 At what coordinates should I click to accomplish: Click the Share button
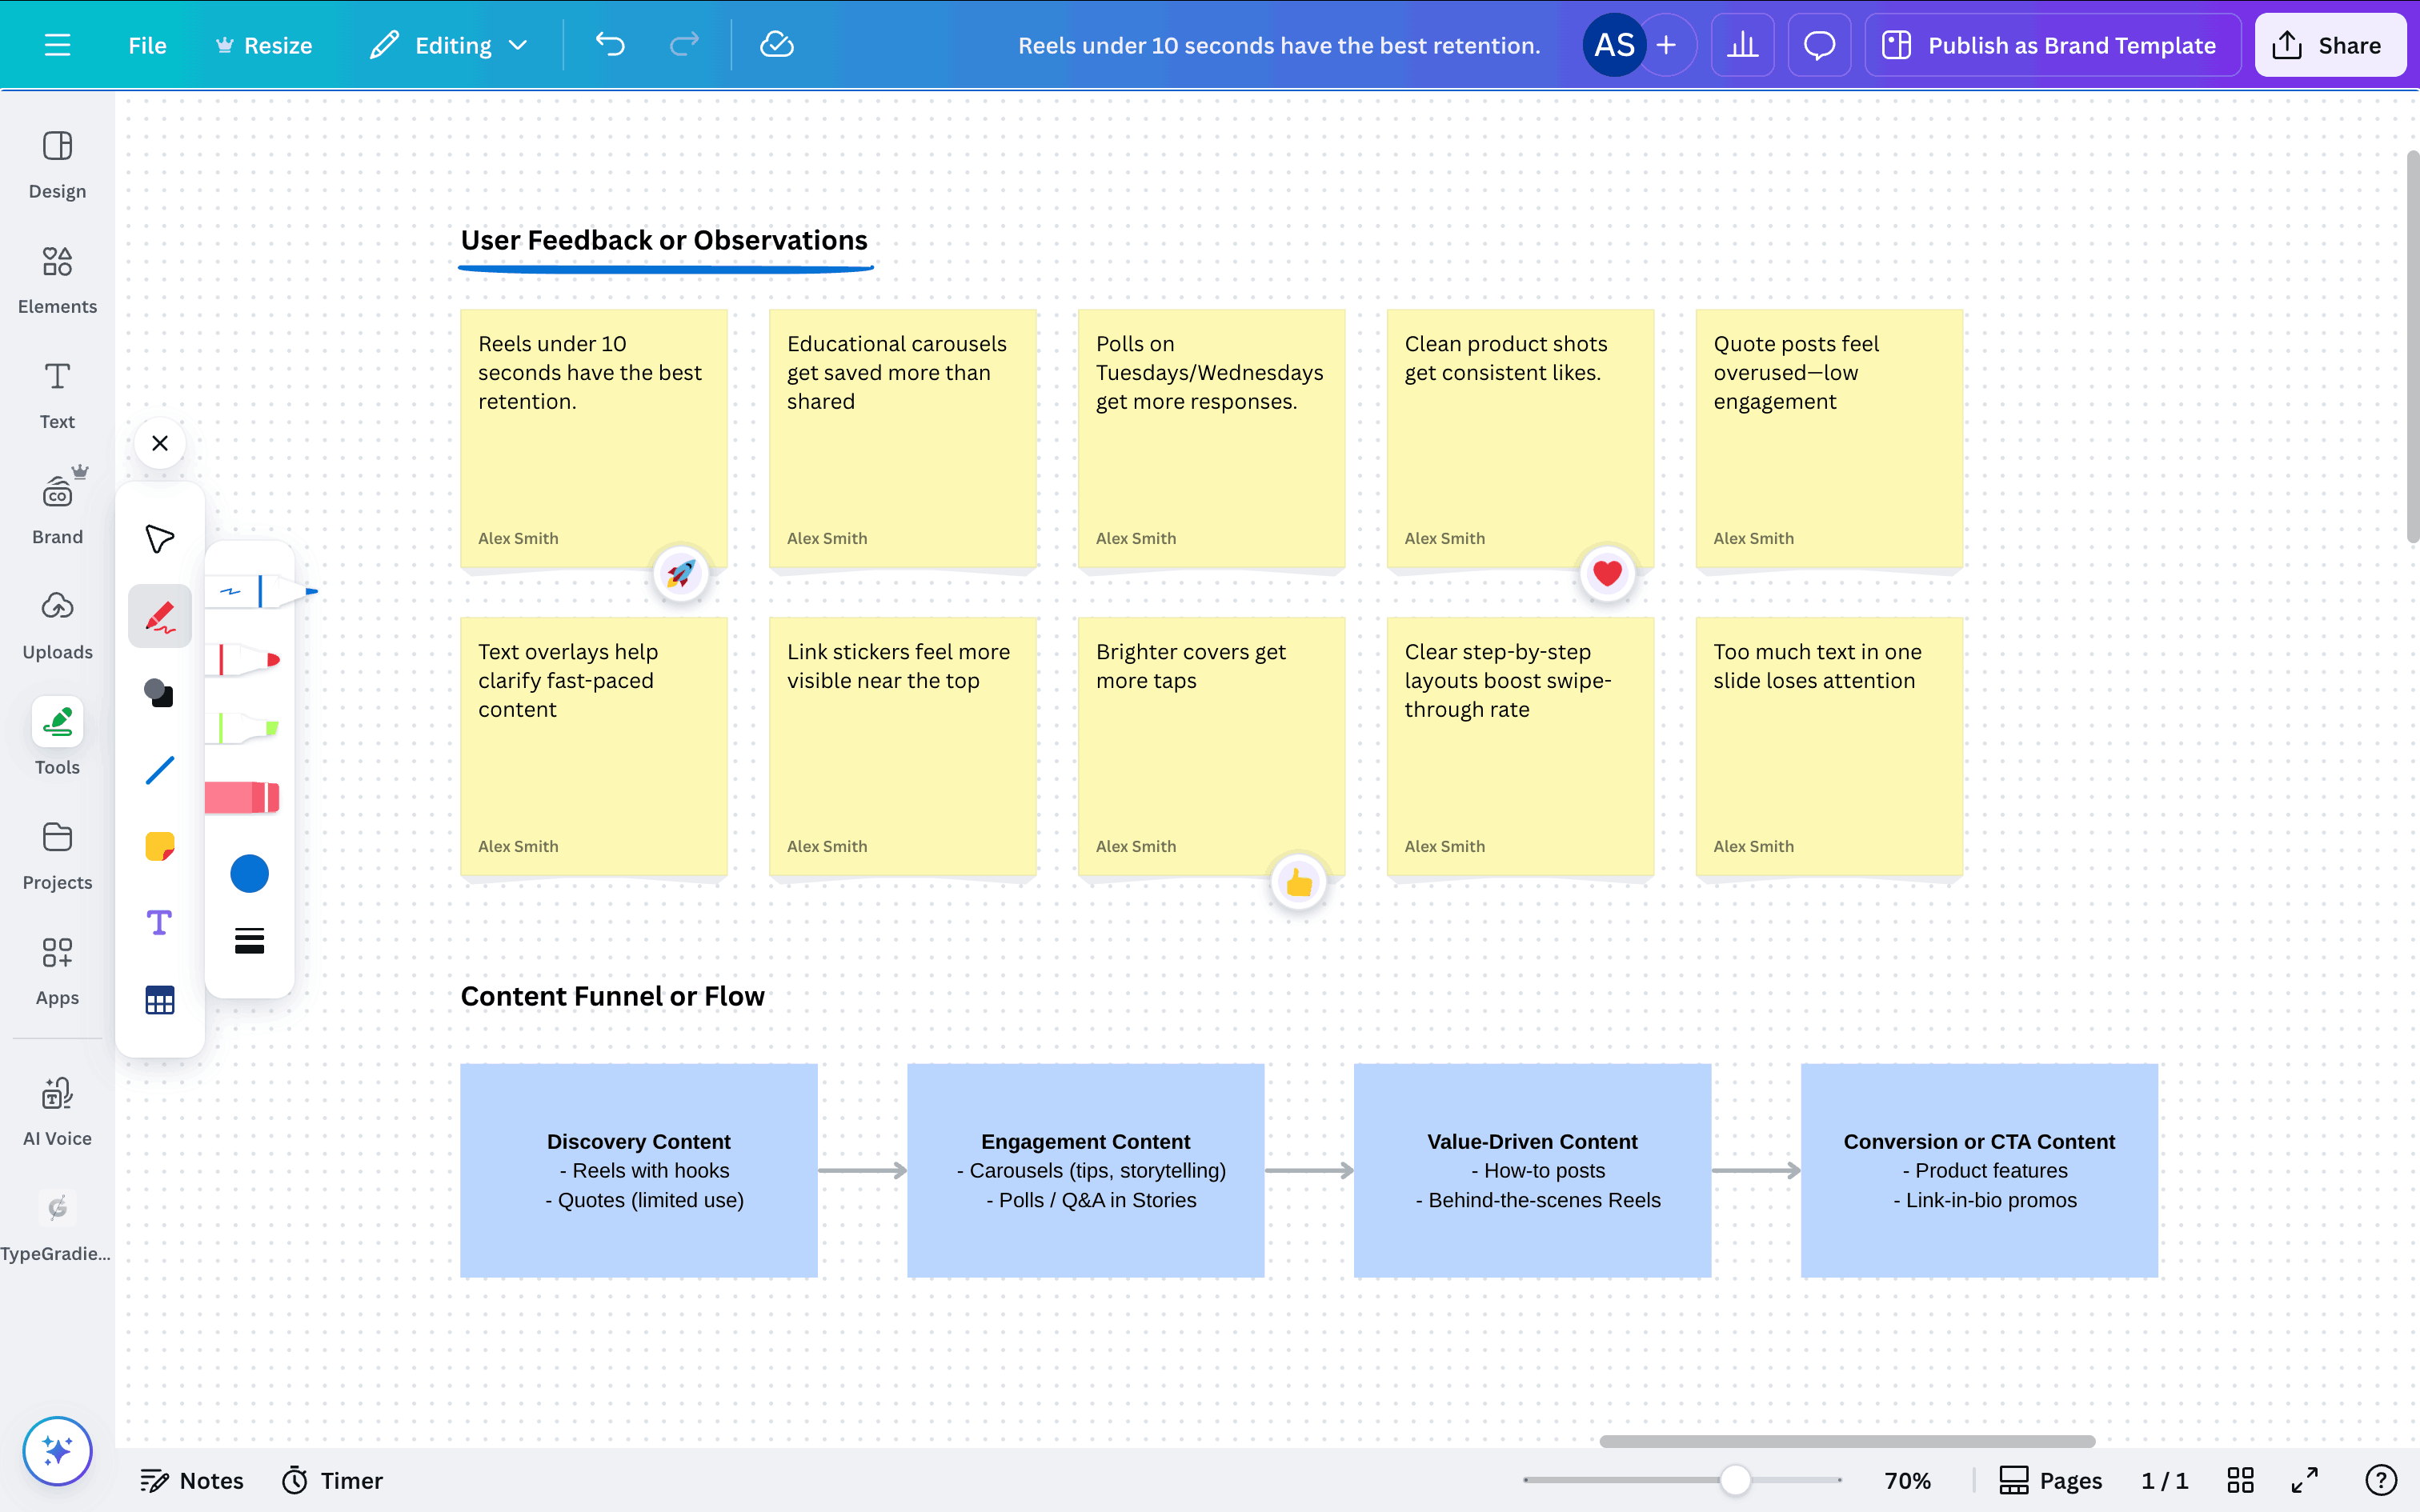pyautogui.click(x=2329, y=45)
